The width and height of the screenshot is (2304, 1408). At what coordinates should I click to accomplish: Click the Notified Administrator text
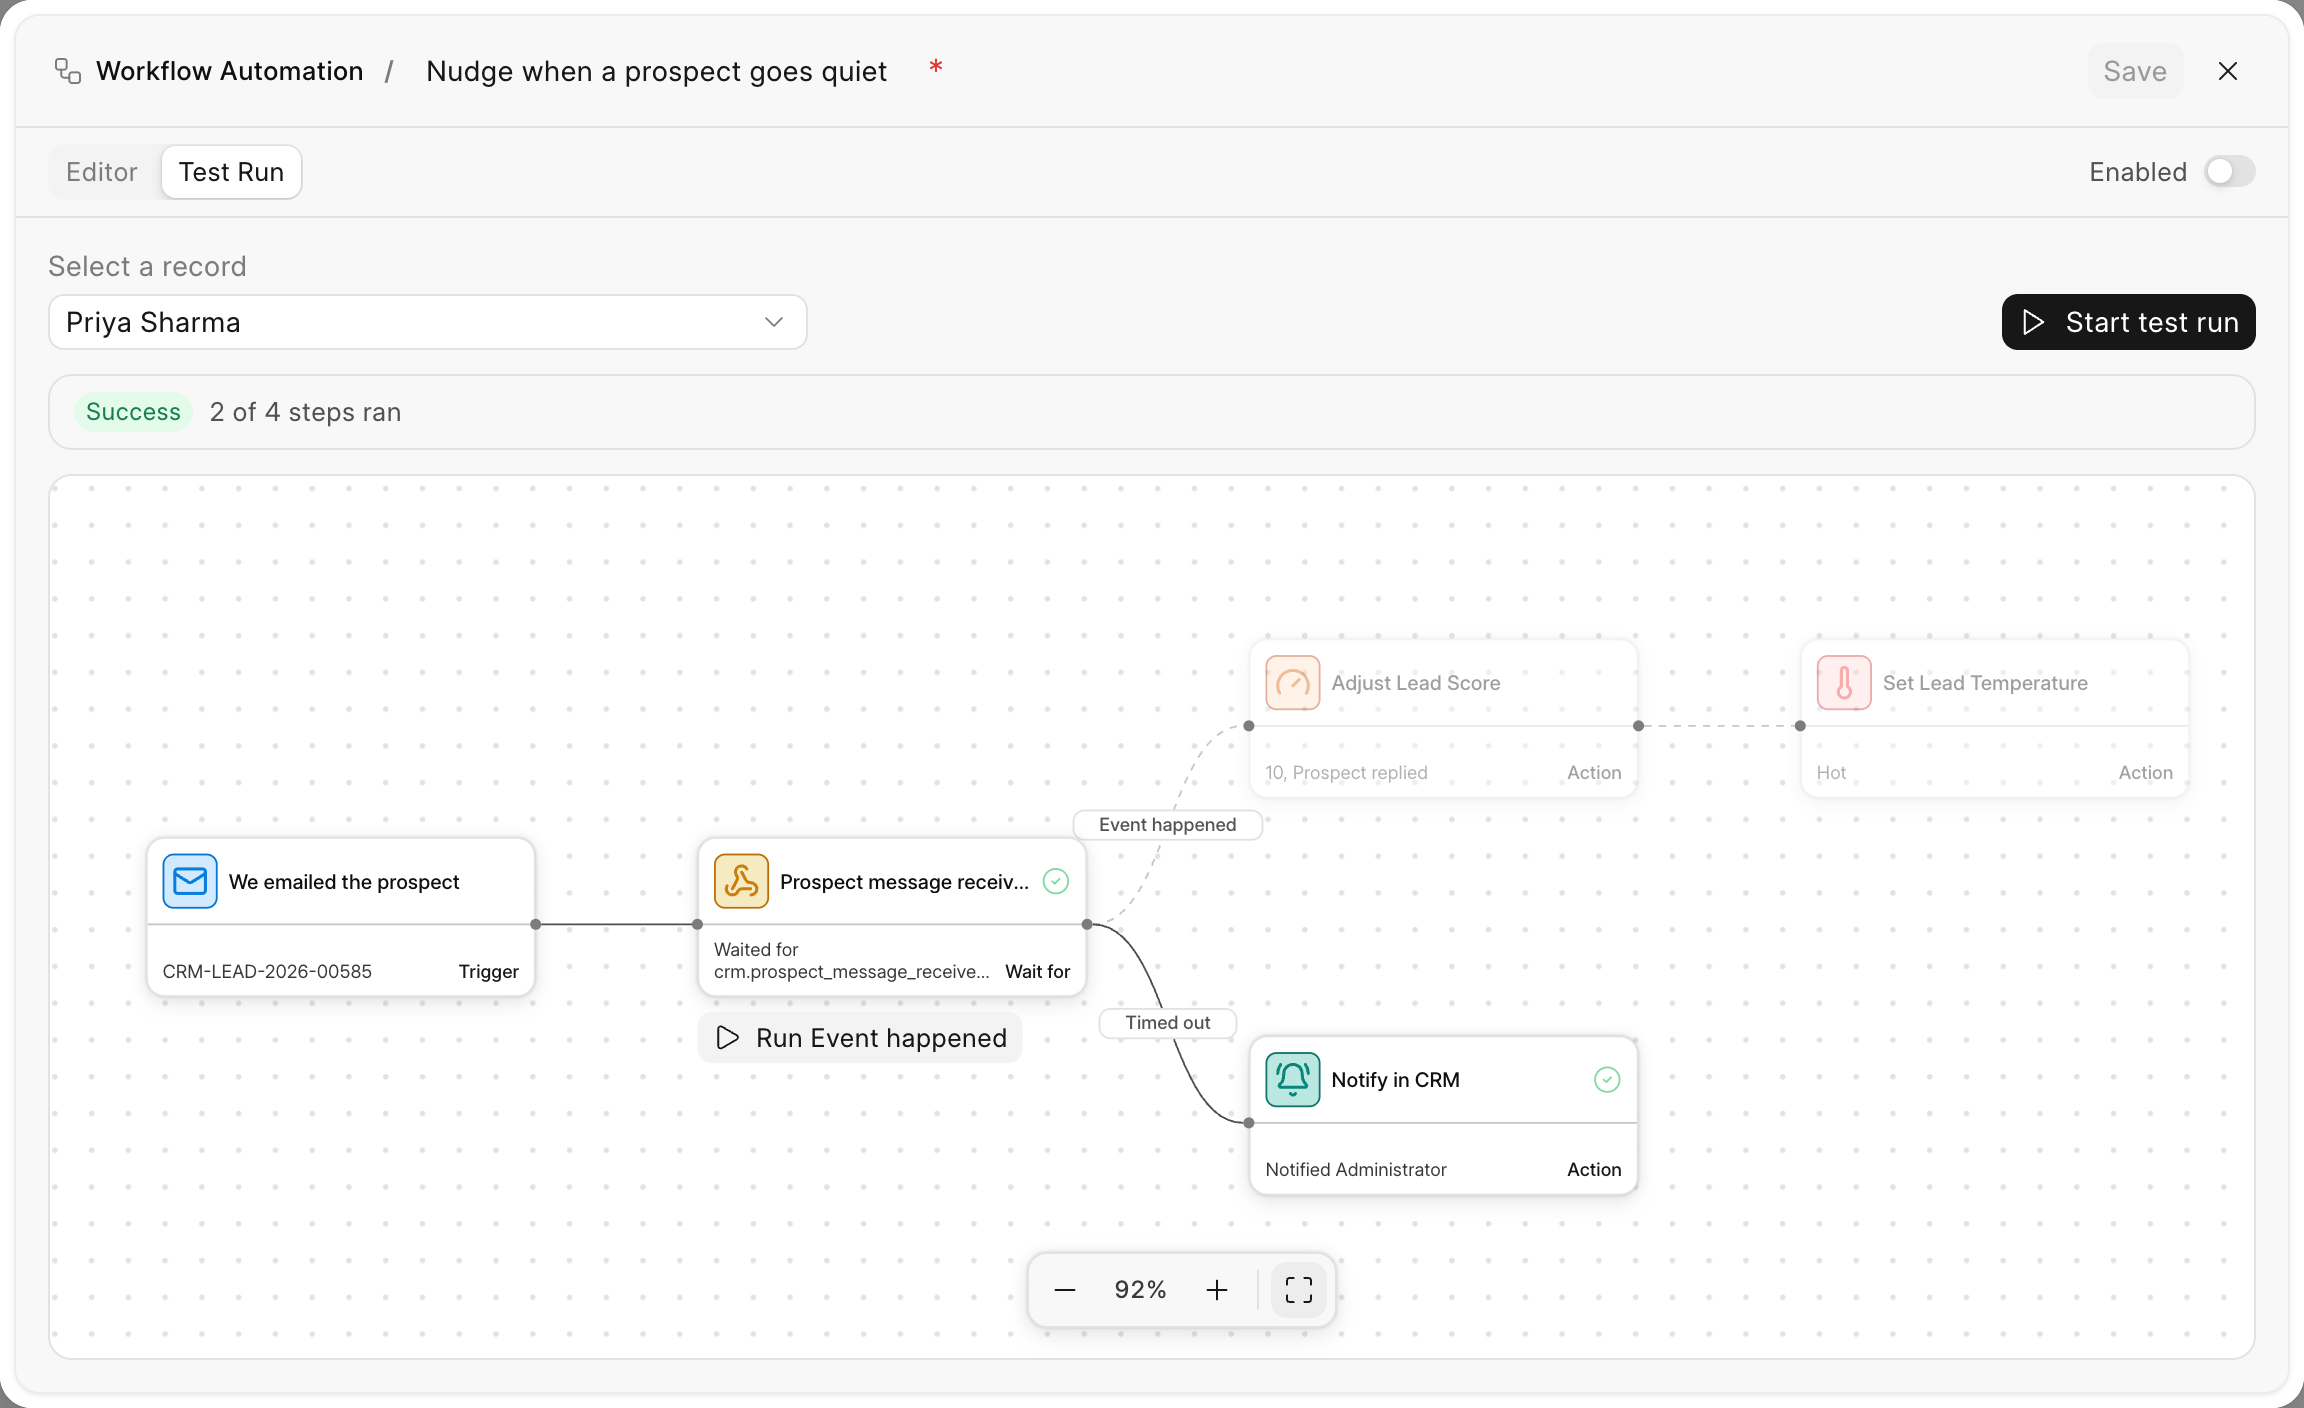pos(1356,1170)
